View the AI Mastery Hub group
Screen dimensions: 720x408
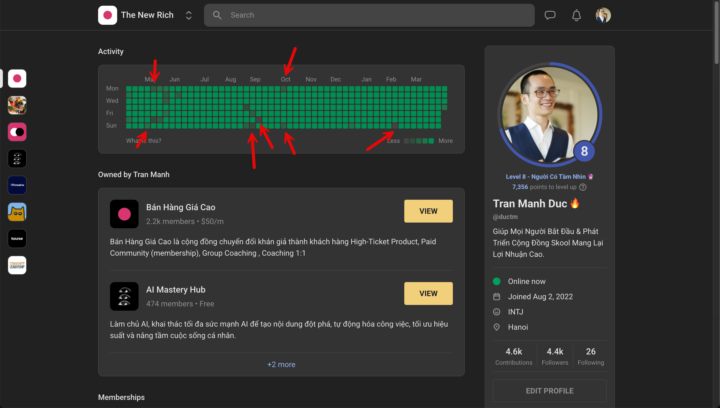pos(428,293)
